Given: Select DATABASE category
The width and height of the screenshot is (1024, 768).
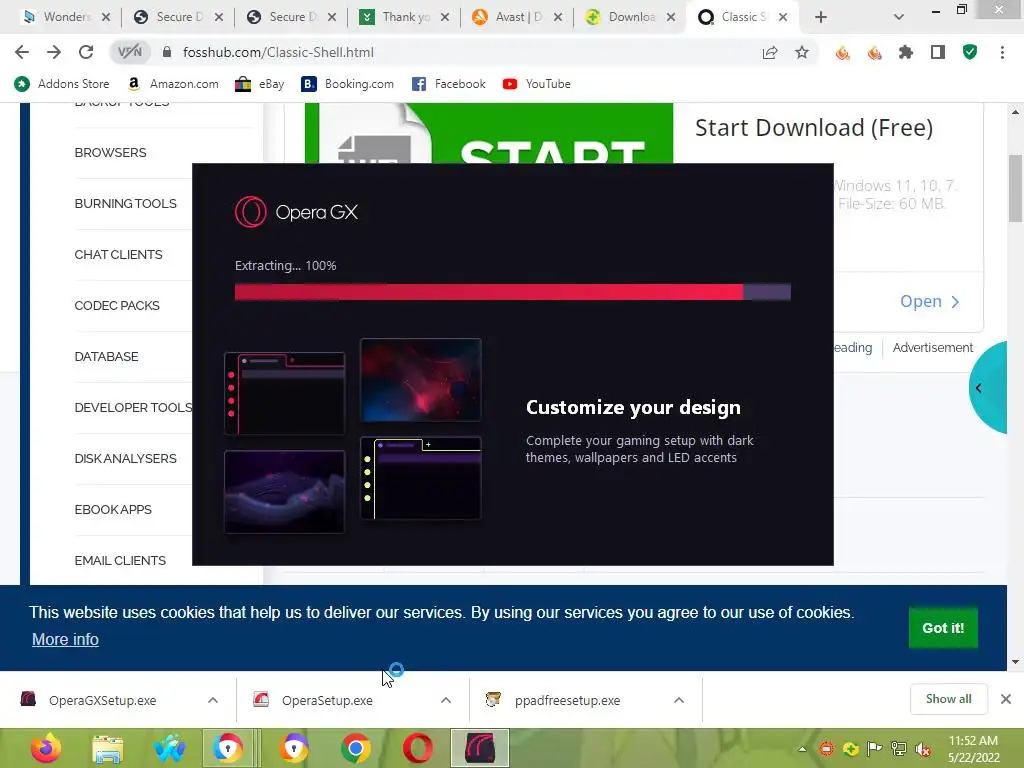Looking at the screenshot, I should 106,357.
